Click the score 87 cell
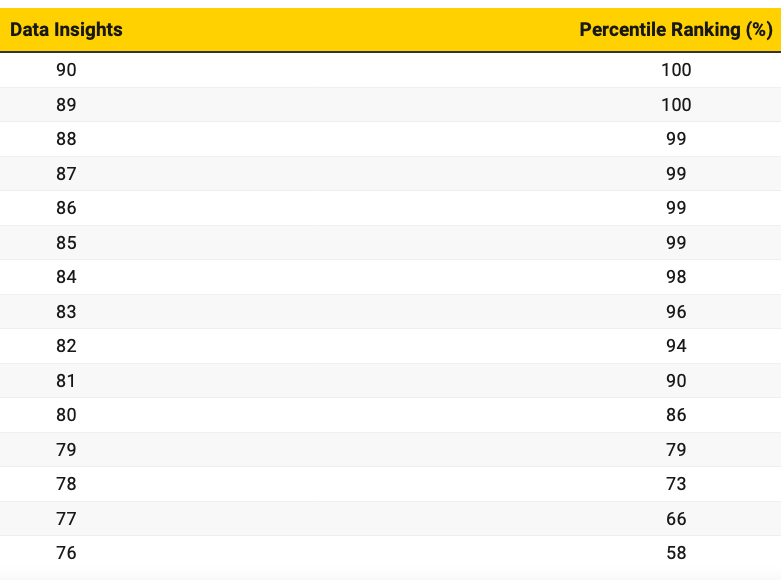The image size is (781, 580). [x=66, y=174]
